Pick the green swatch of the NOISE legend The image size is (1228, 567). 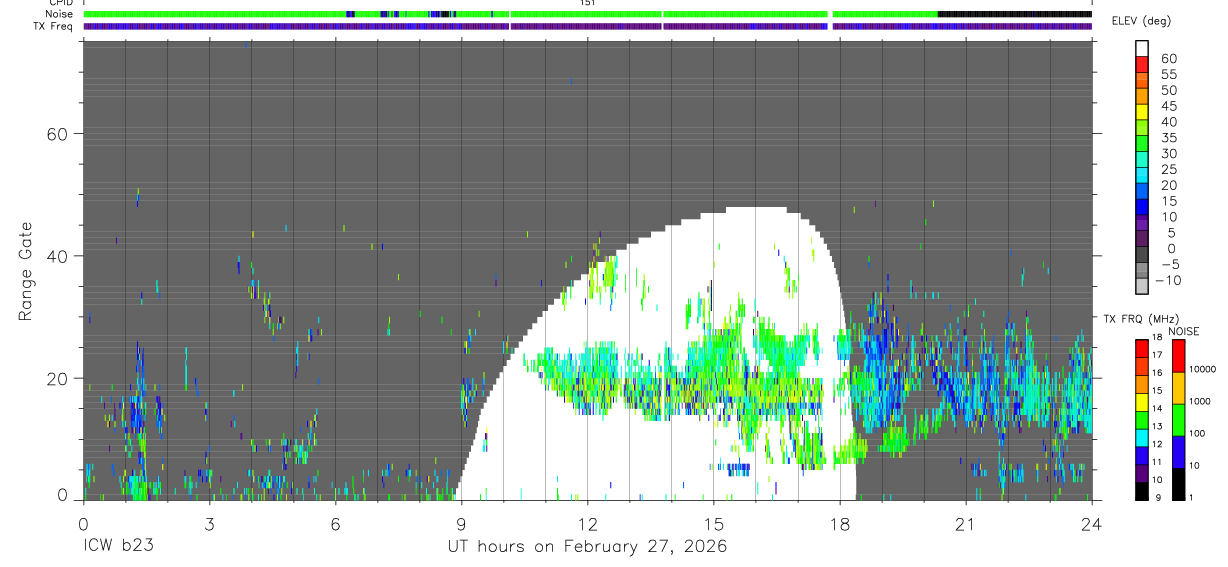coord(1178,419)
